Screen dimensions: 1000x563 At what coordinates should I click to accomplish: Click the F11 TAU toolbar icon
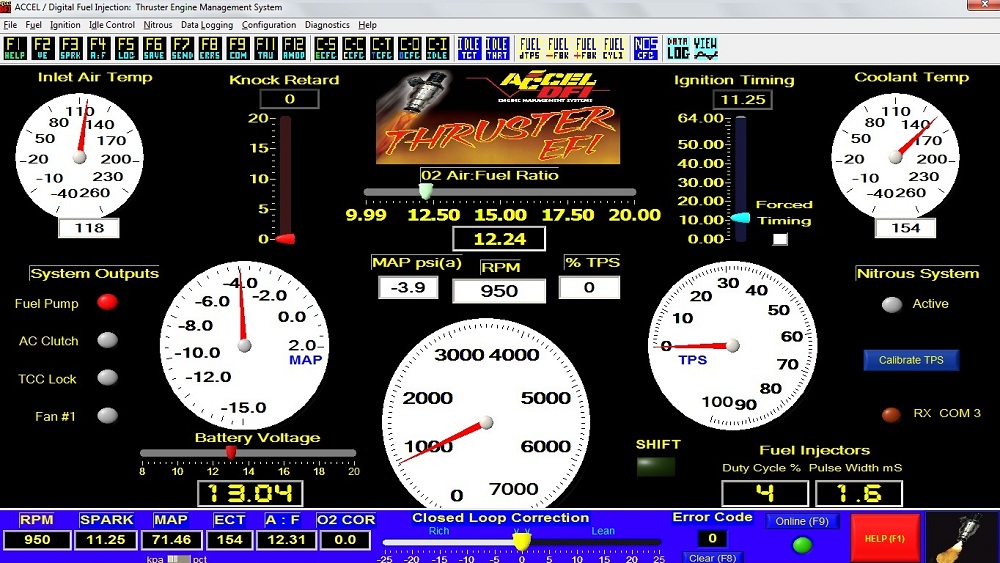(x=265, y=48)
